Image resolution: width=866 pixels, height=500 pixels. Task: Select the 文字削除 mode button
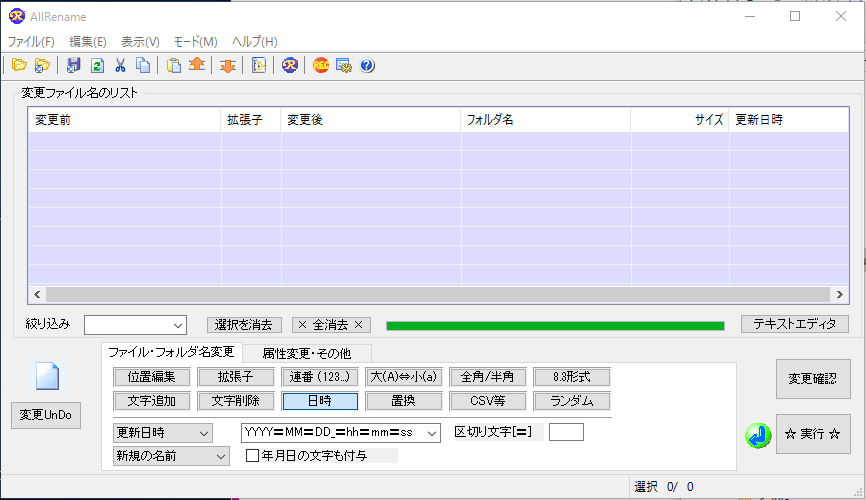tap(235, 401)
